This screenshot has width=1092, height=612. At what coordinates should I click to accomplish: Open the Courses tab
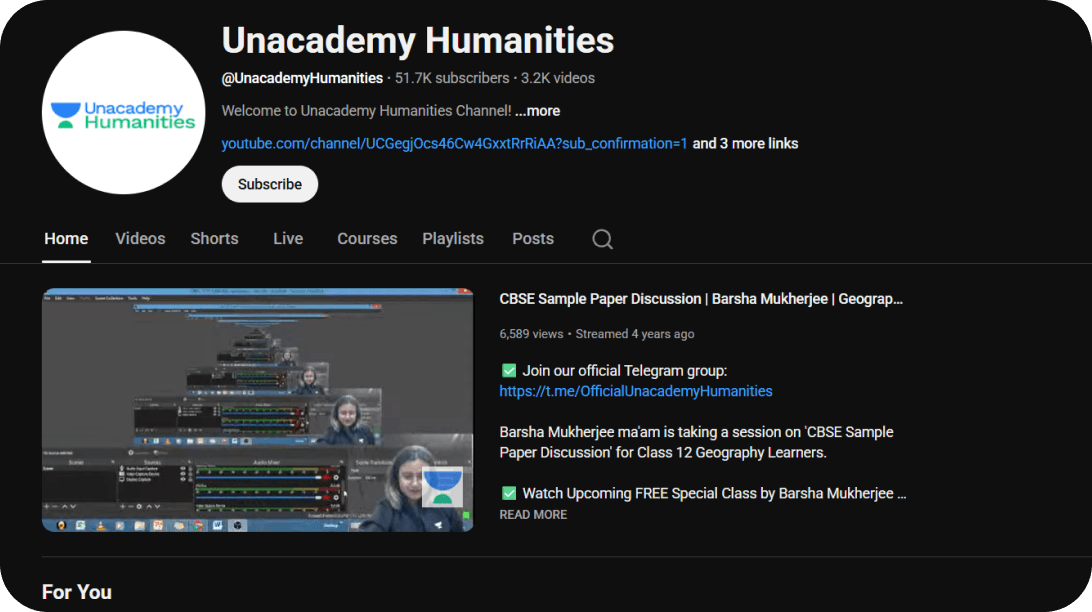(367, 239)
